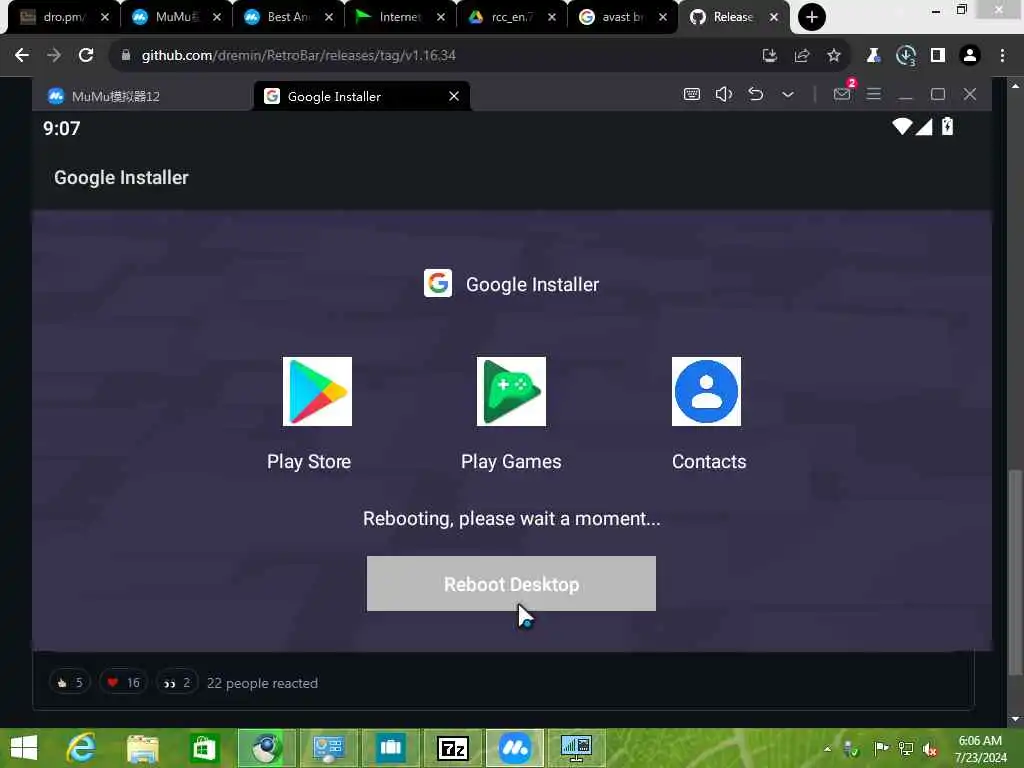Open the browser profile avatar
1024x768 pixels.
970,55
